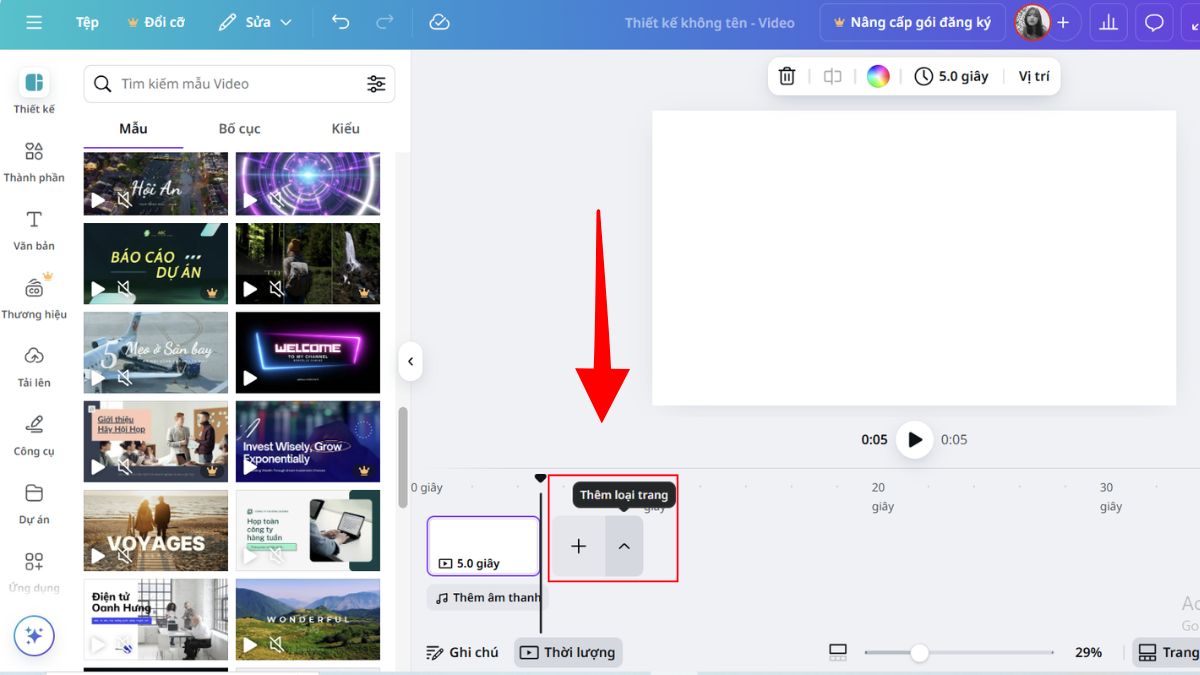
Task: Set the 5.0 giây page duration
Action: tap(951, 76)
